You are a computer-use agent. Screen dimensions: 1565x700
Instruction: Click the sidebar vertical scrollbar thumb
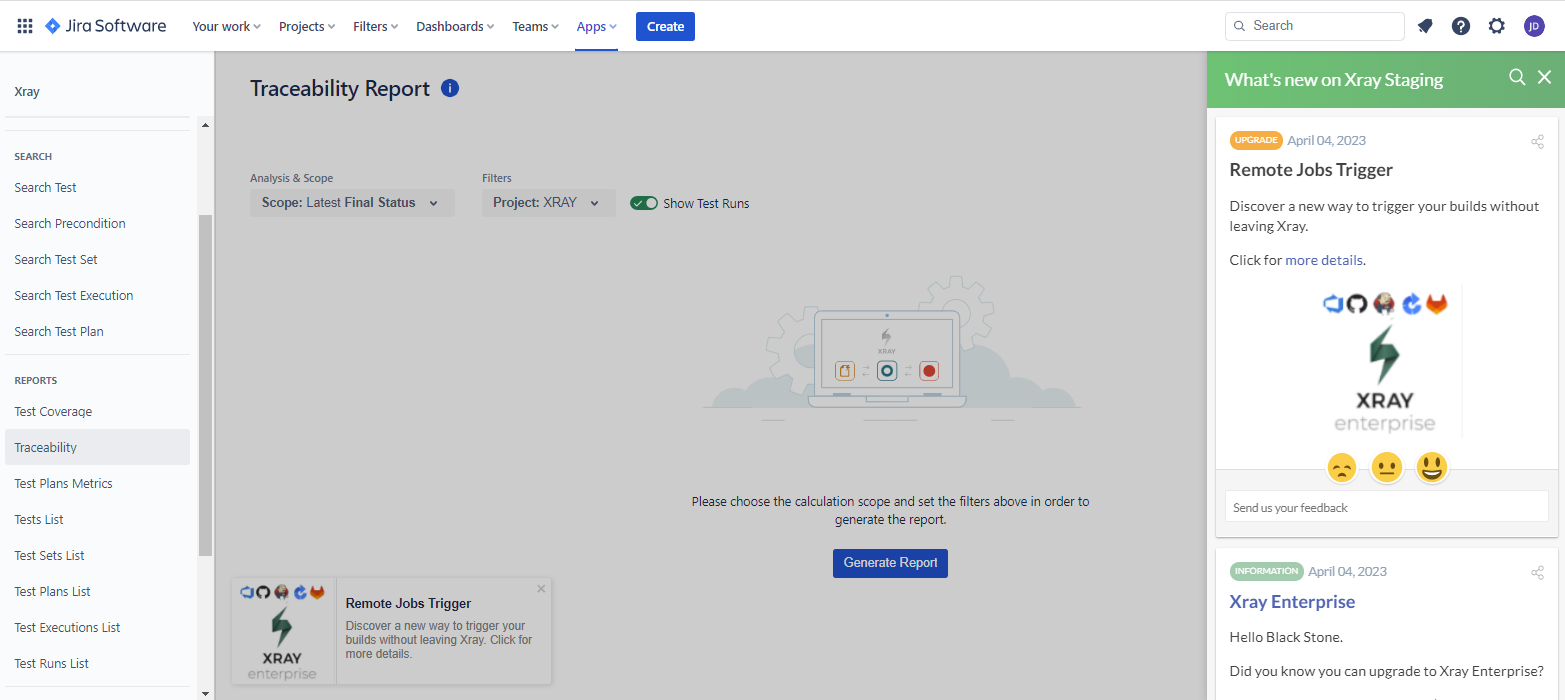206,385
